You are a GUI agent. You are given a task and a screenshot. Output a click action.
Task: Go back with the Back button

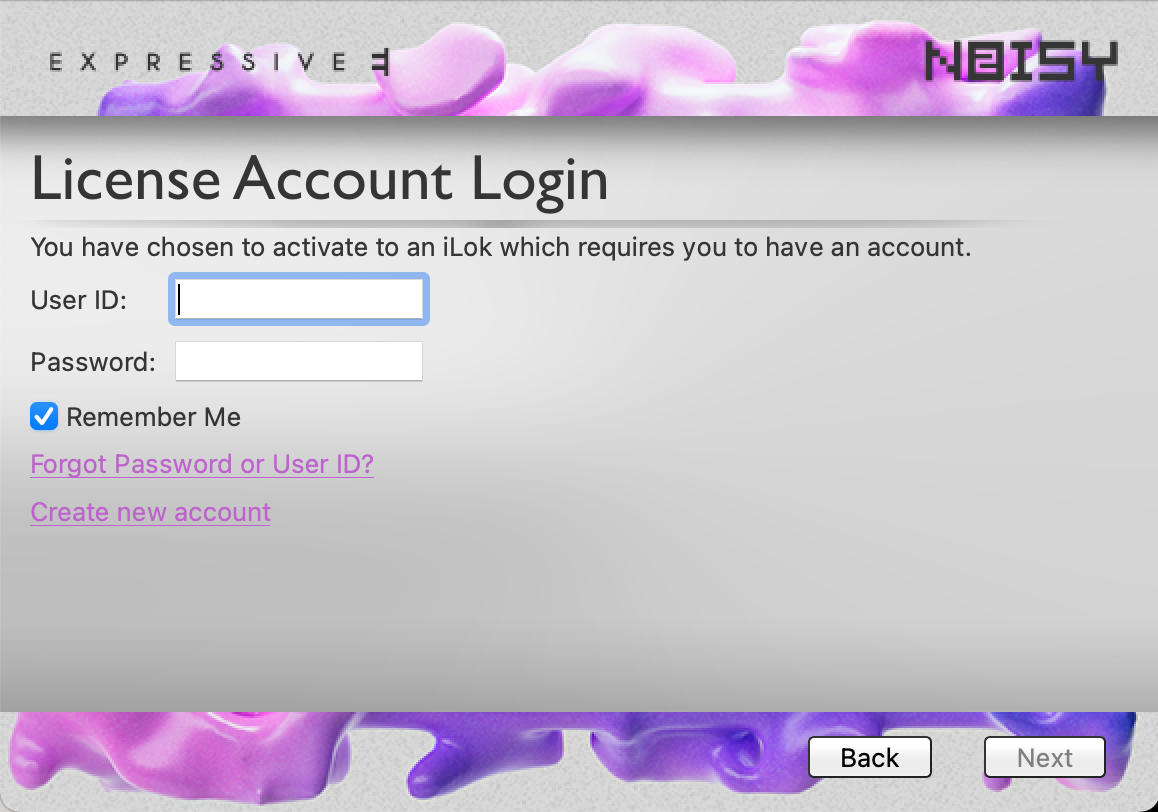[x=870, y=757]
